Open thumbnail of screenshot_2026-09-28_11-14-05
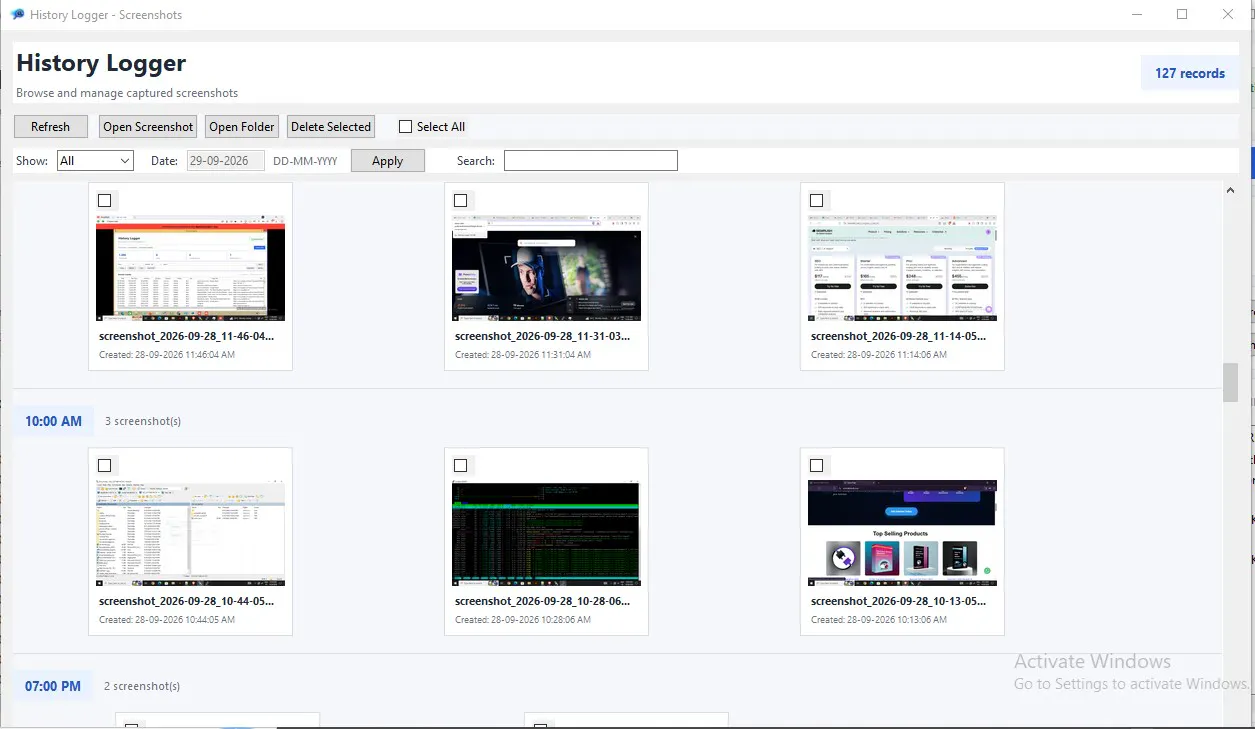The image size is (1255, 729). (902, 267)
